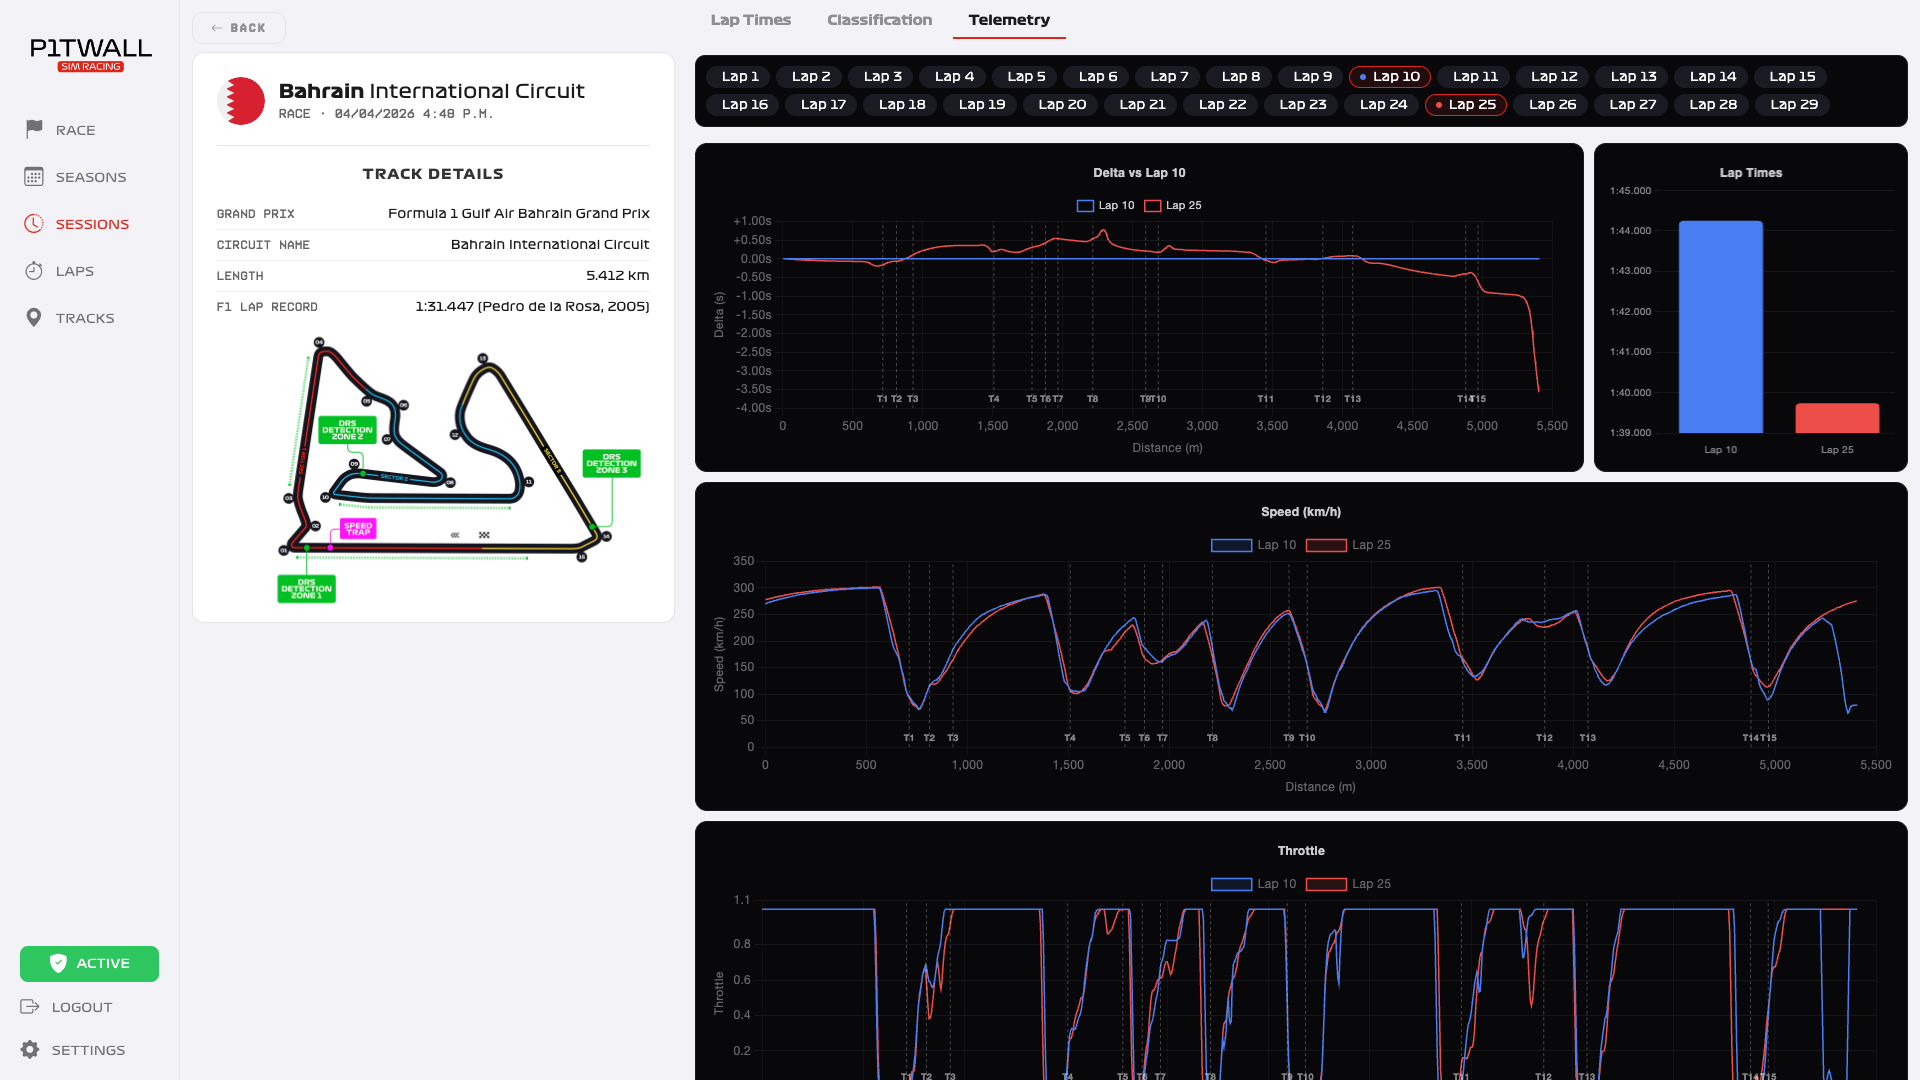This screenshot has width=1920, height=1080.
Task: Deselect the highlighted Lap 10 chip
Action: [1390, 76]
